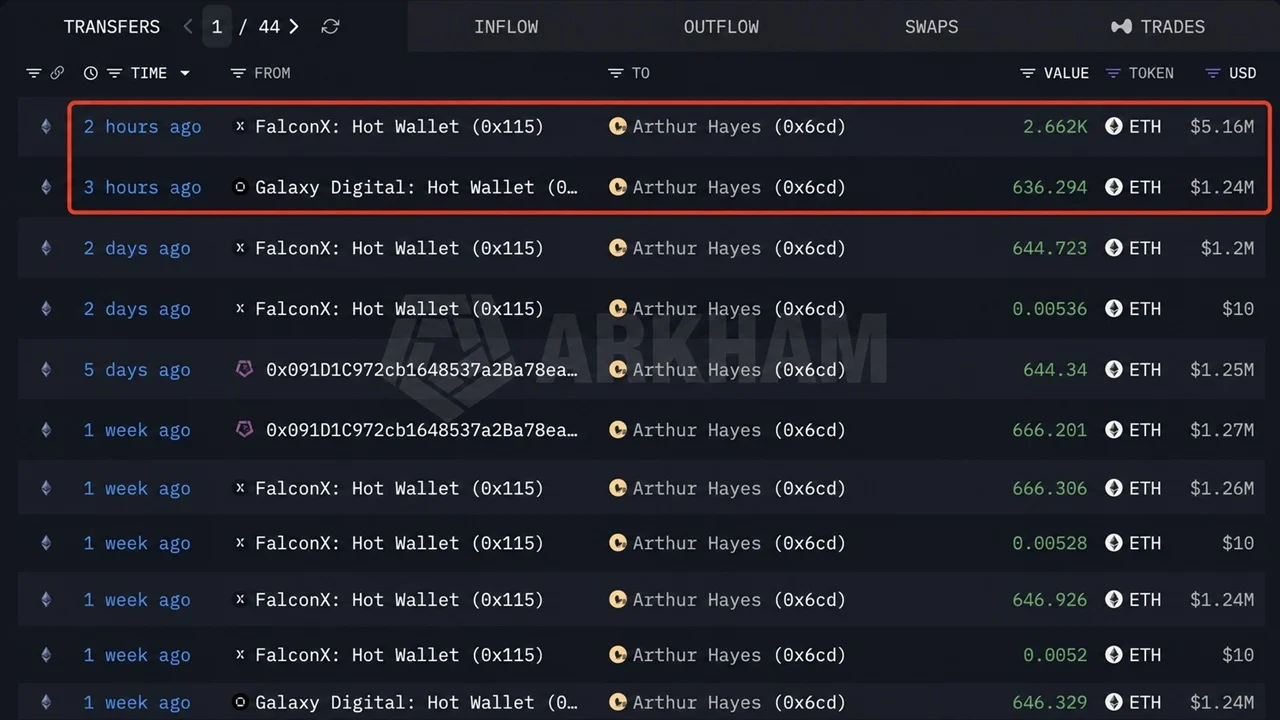Click purple entity icon in 5 days ago row
This screenshot has width=1280, height=720.
coord(244,369)
